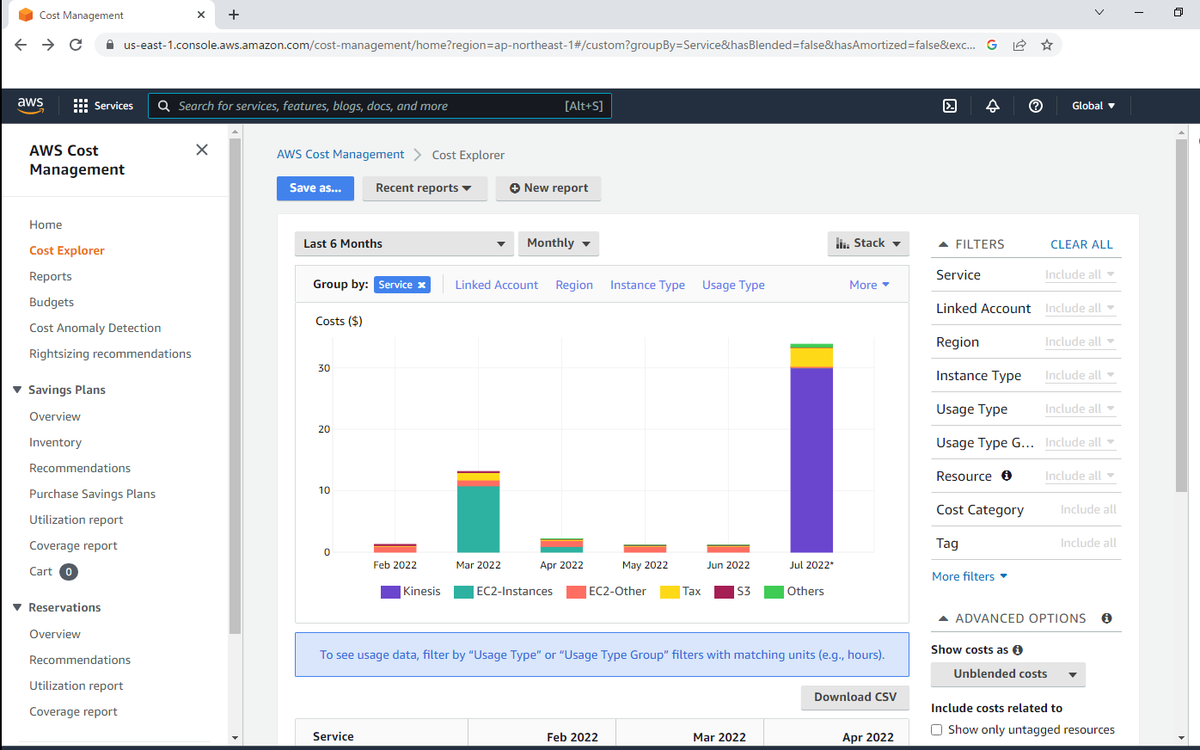Focus the AWS services search box
Image resolution: width=1200 pixels, height=750 pixels.
379,106
